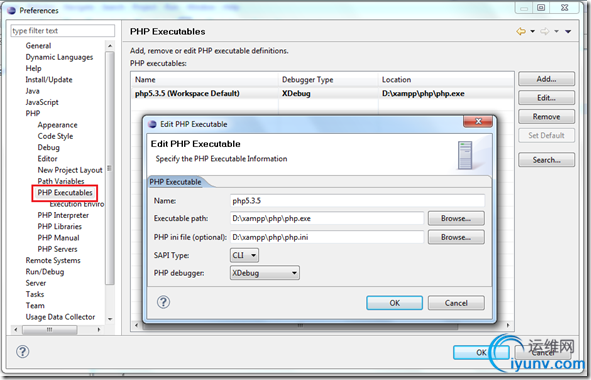Open PHP Libraries preferences
The height and width of the screenshot is (380, 591).
(x=60, y=227)
